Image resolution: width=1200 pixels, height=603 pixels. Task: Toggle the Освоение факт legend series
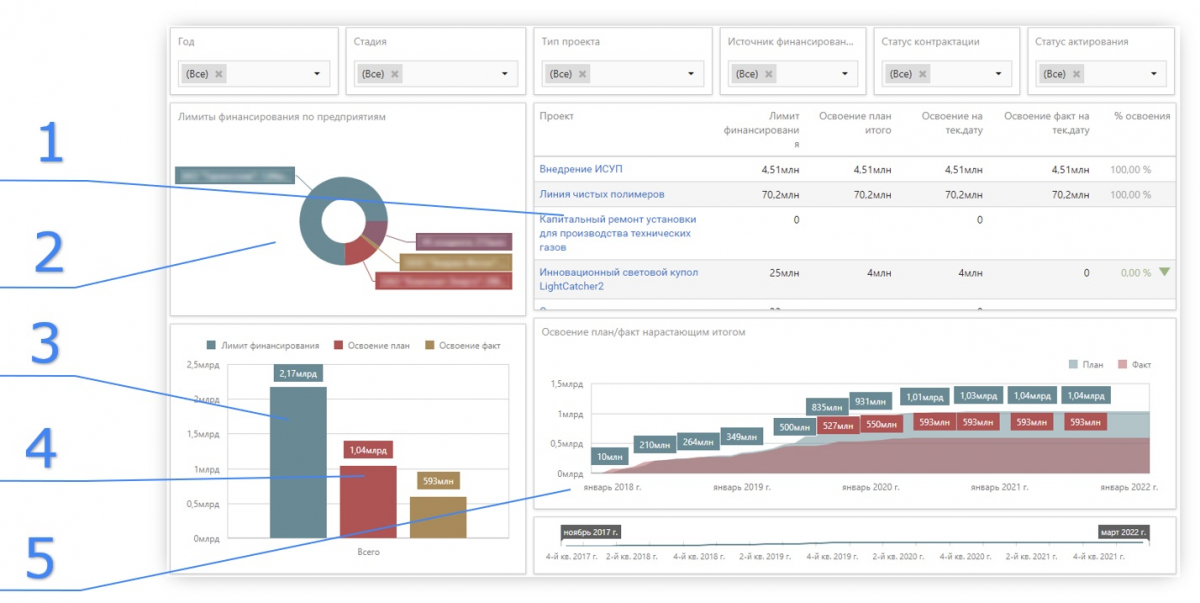463,346
